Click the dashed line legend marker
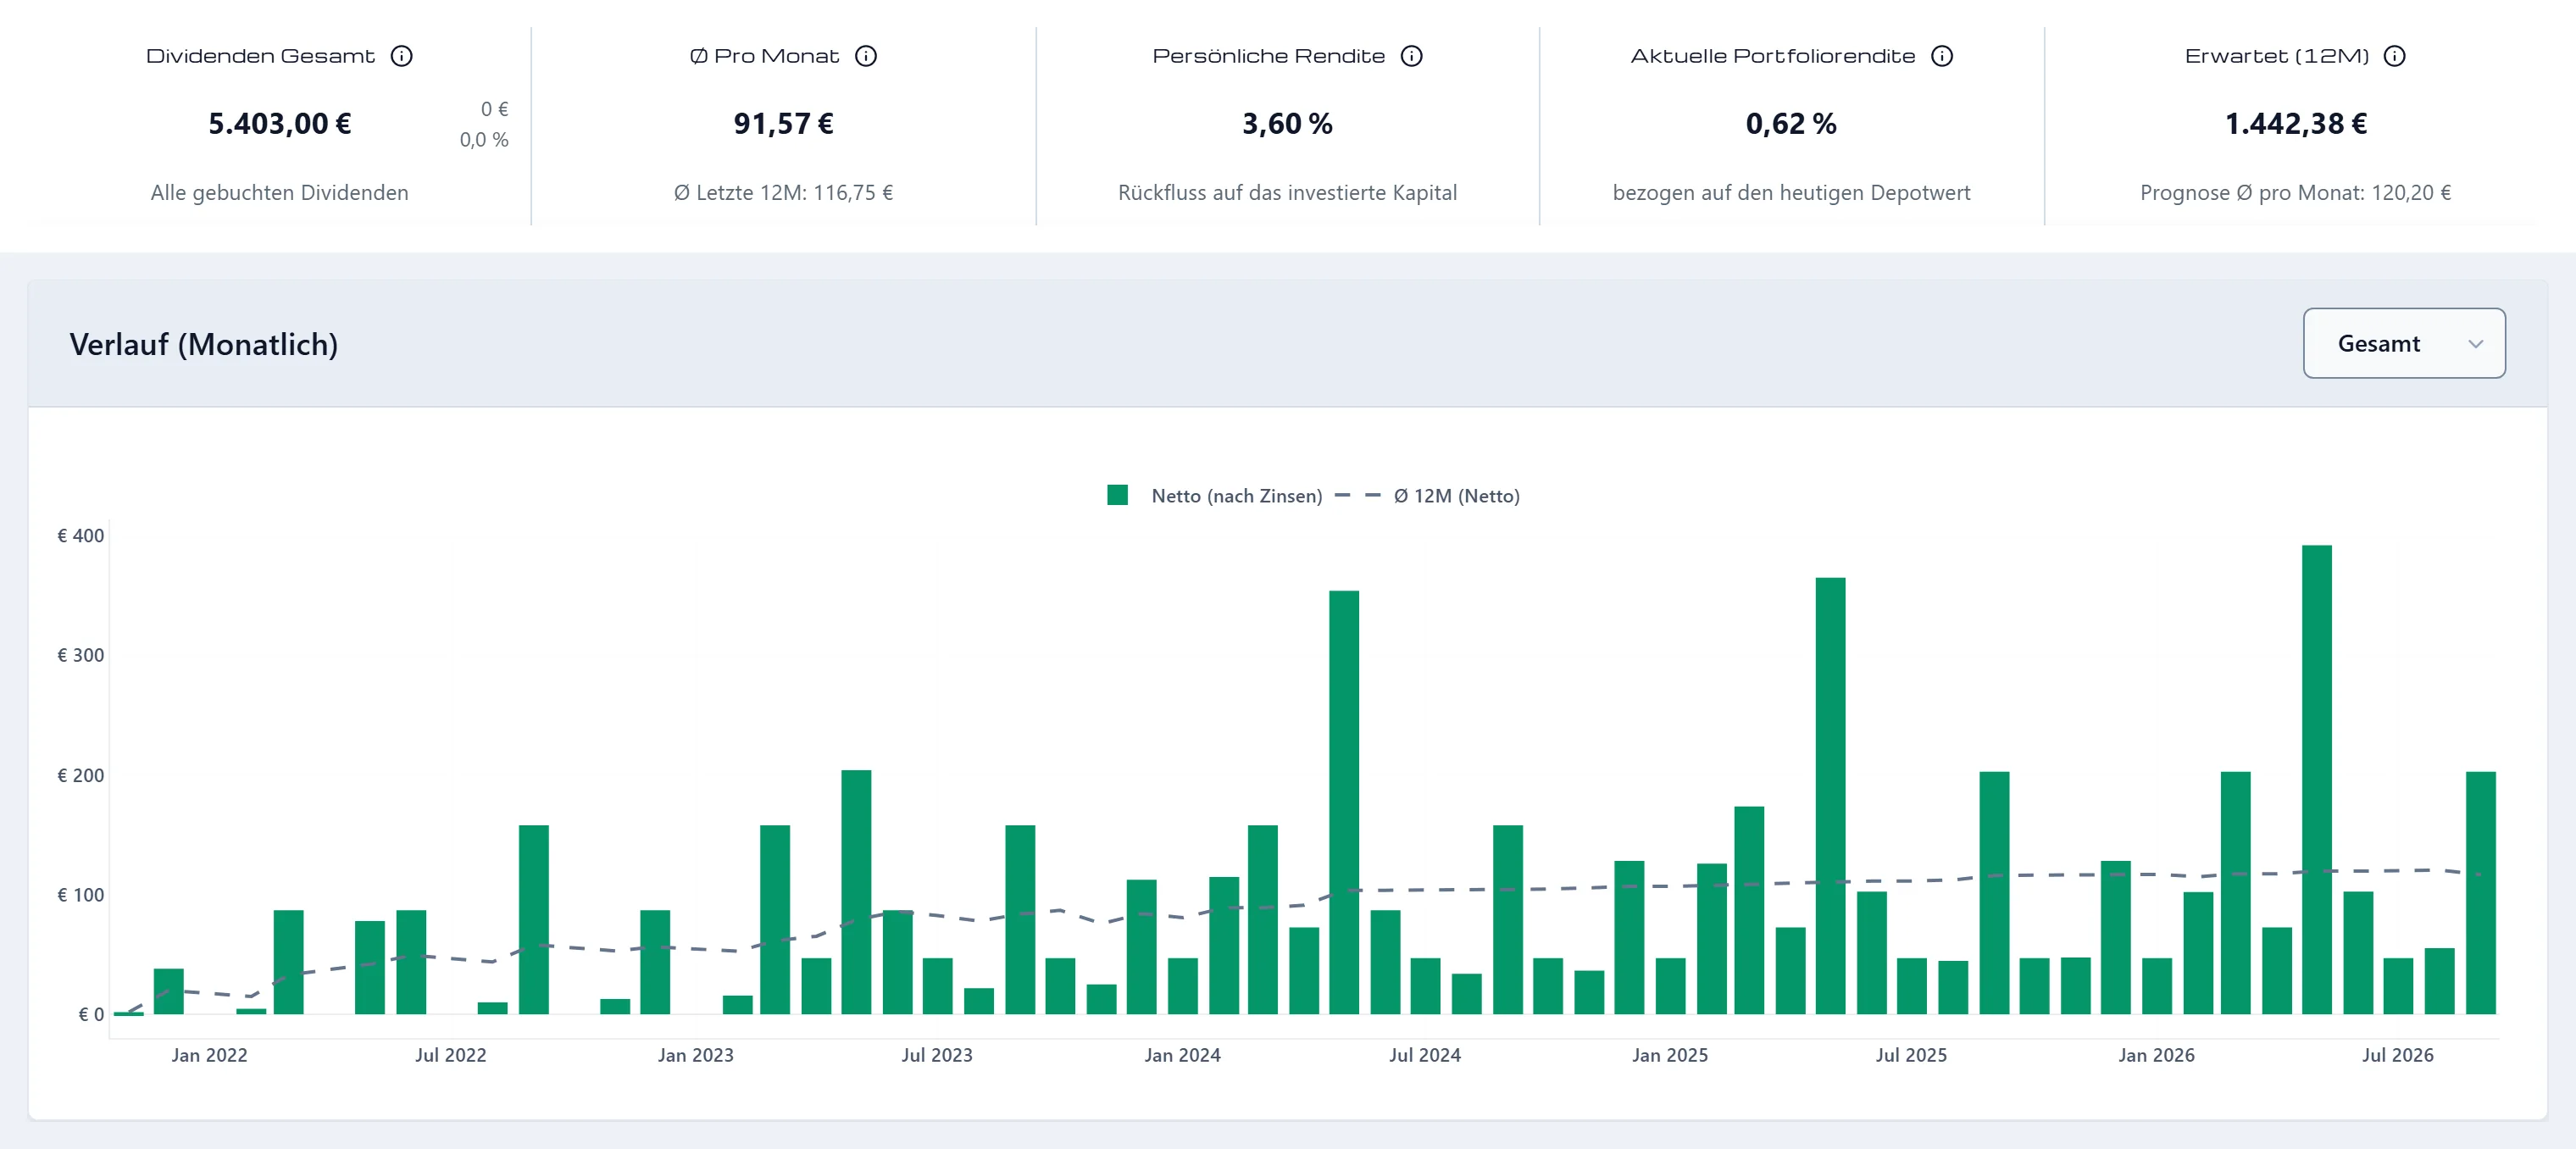Image resolution: width=2576 pixels, height=1149 pixels. 1357,495
